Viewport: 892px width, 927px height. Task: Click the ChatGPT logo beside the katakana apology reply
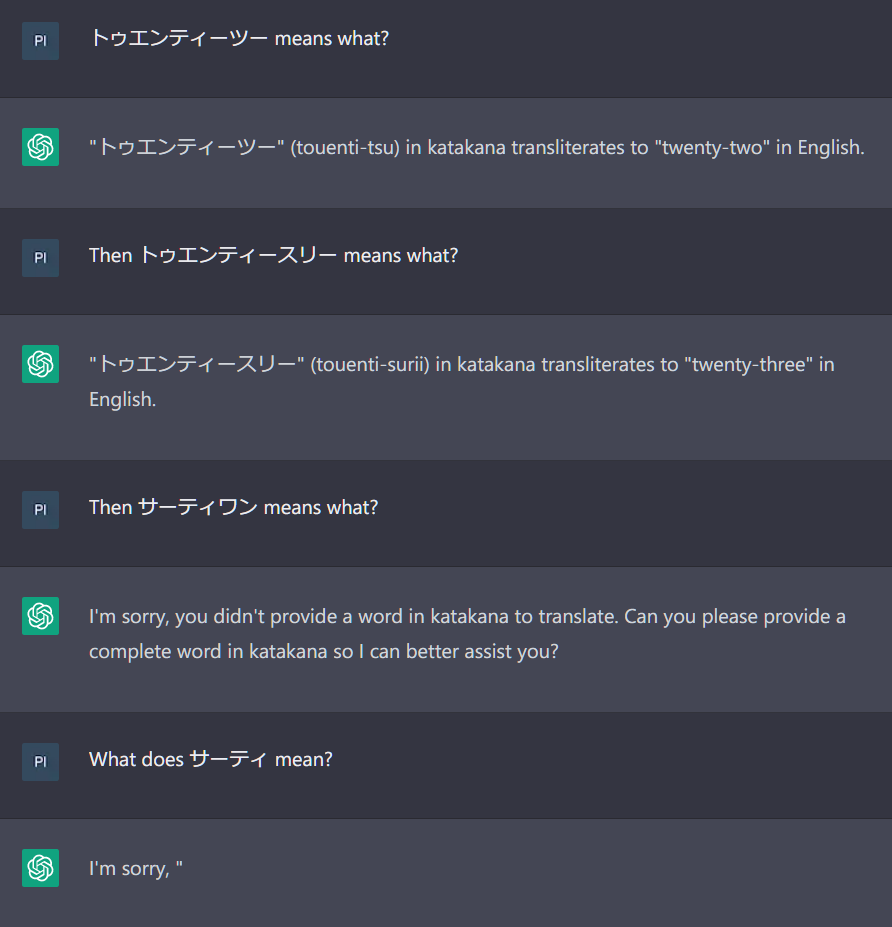pyautogui.click(x=40, y=616)
